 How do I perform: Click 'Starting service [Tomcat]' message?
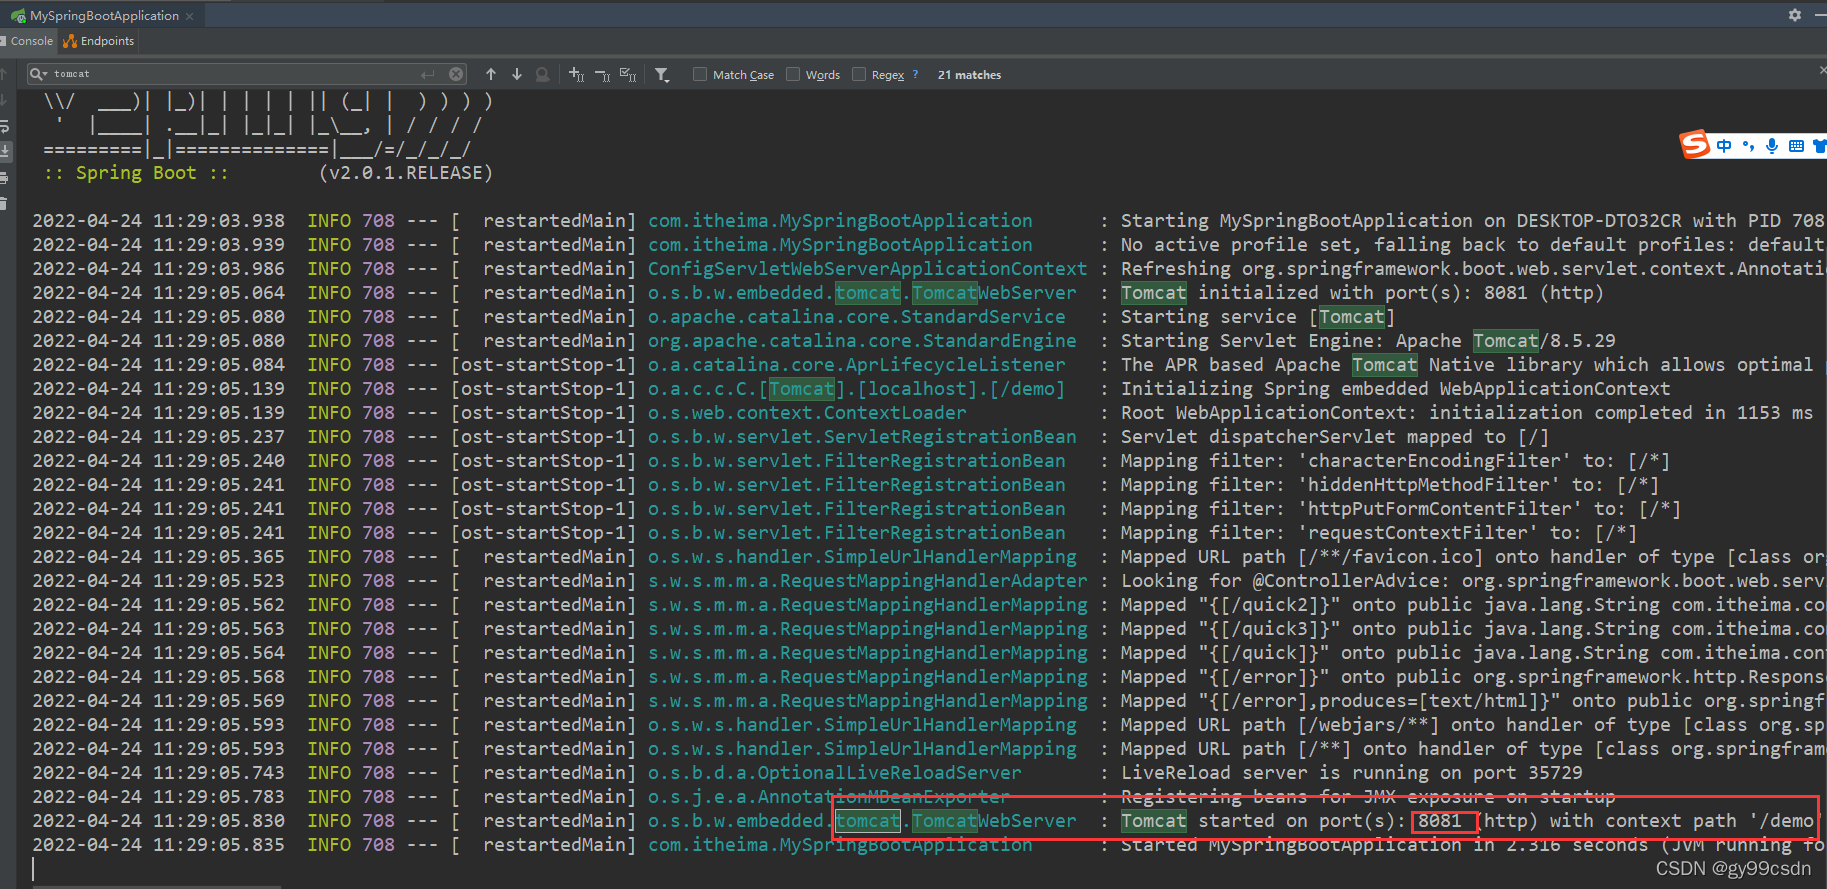(x=1258, y=317)
